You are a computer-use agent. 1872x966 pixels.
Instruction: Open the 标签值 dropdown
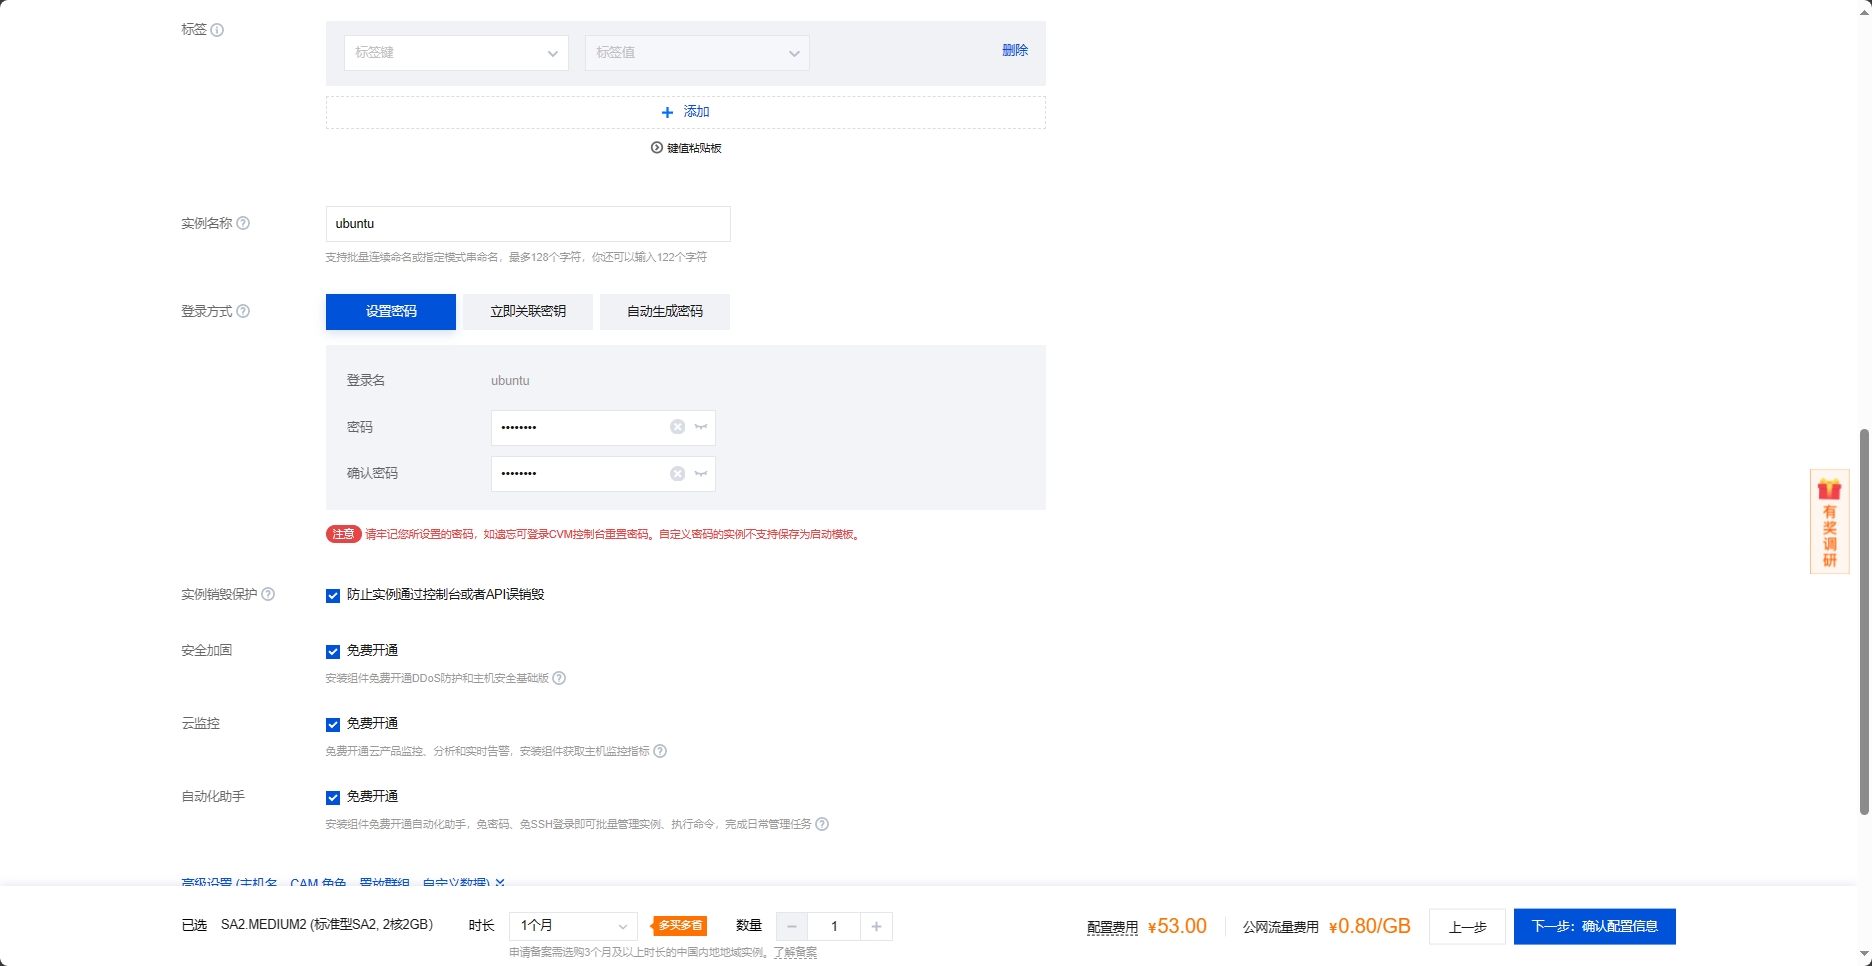(697, 53)
